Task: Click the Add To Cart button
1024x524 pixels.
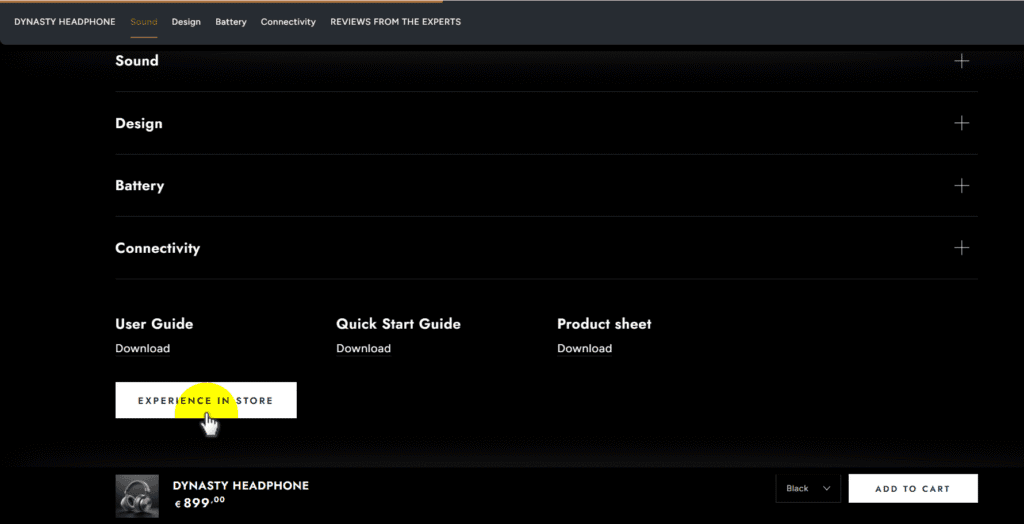Action: point(912,489)
